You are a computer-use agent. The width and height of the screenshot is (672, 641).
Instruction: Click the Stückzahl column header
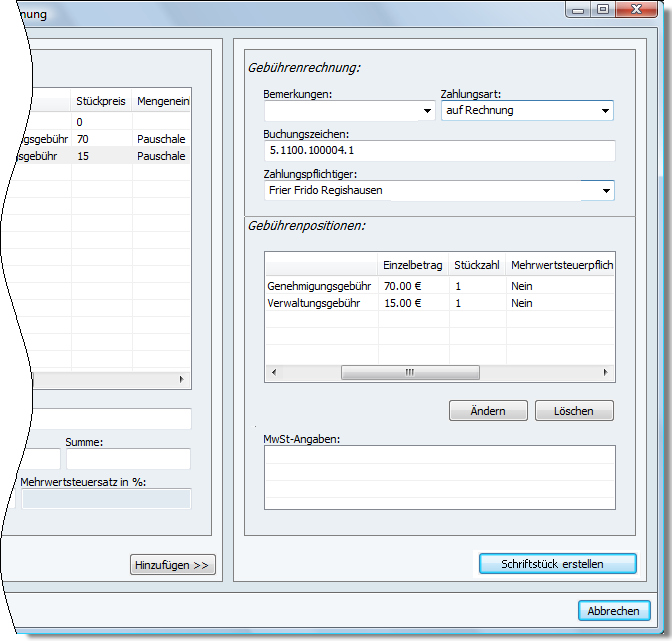477,265
